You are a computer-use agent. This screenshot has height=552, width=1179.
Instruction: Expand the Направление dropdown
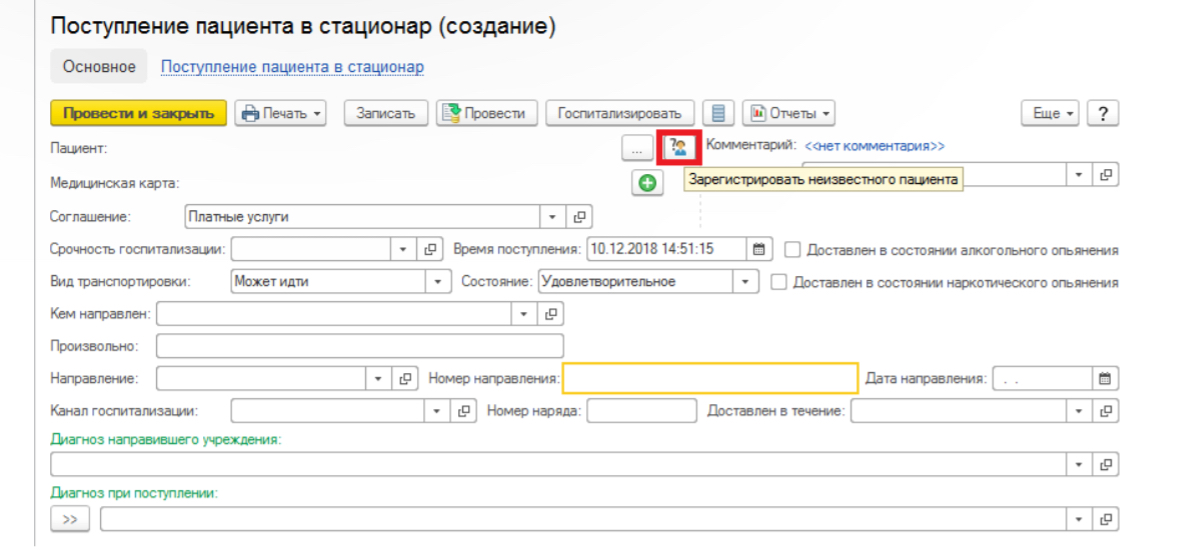pyautogui.click(x=378, y=378)
